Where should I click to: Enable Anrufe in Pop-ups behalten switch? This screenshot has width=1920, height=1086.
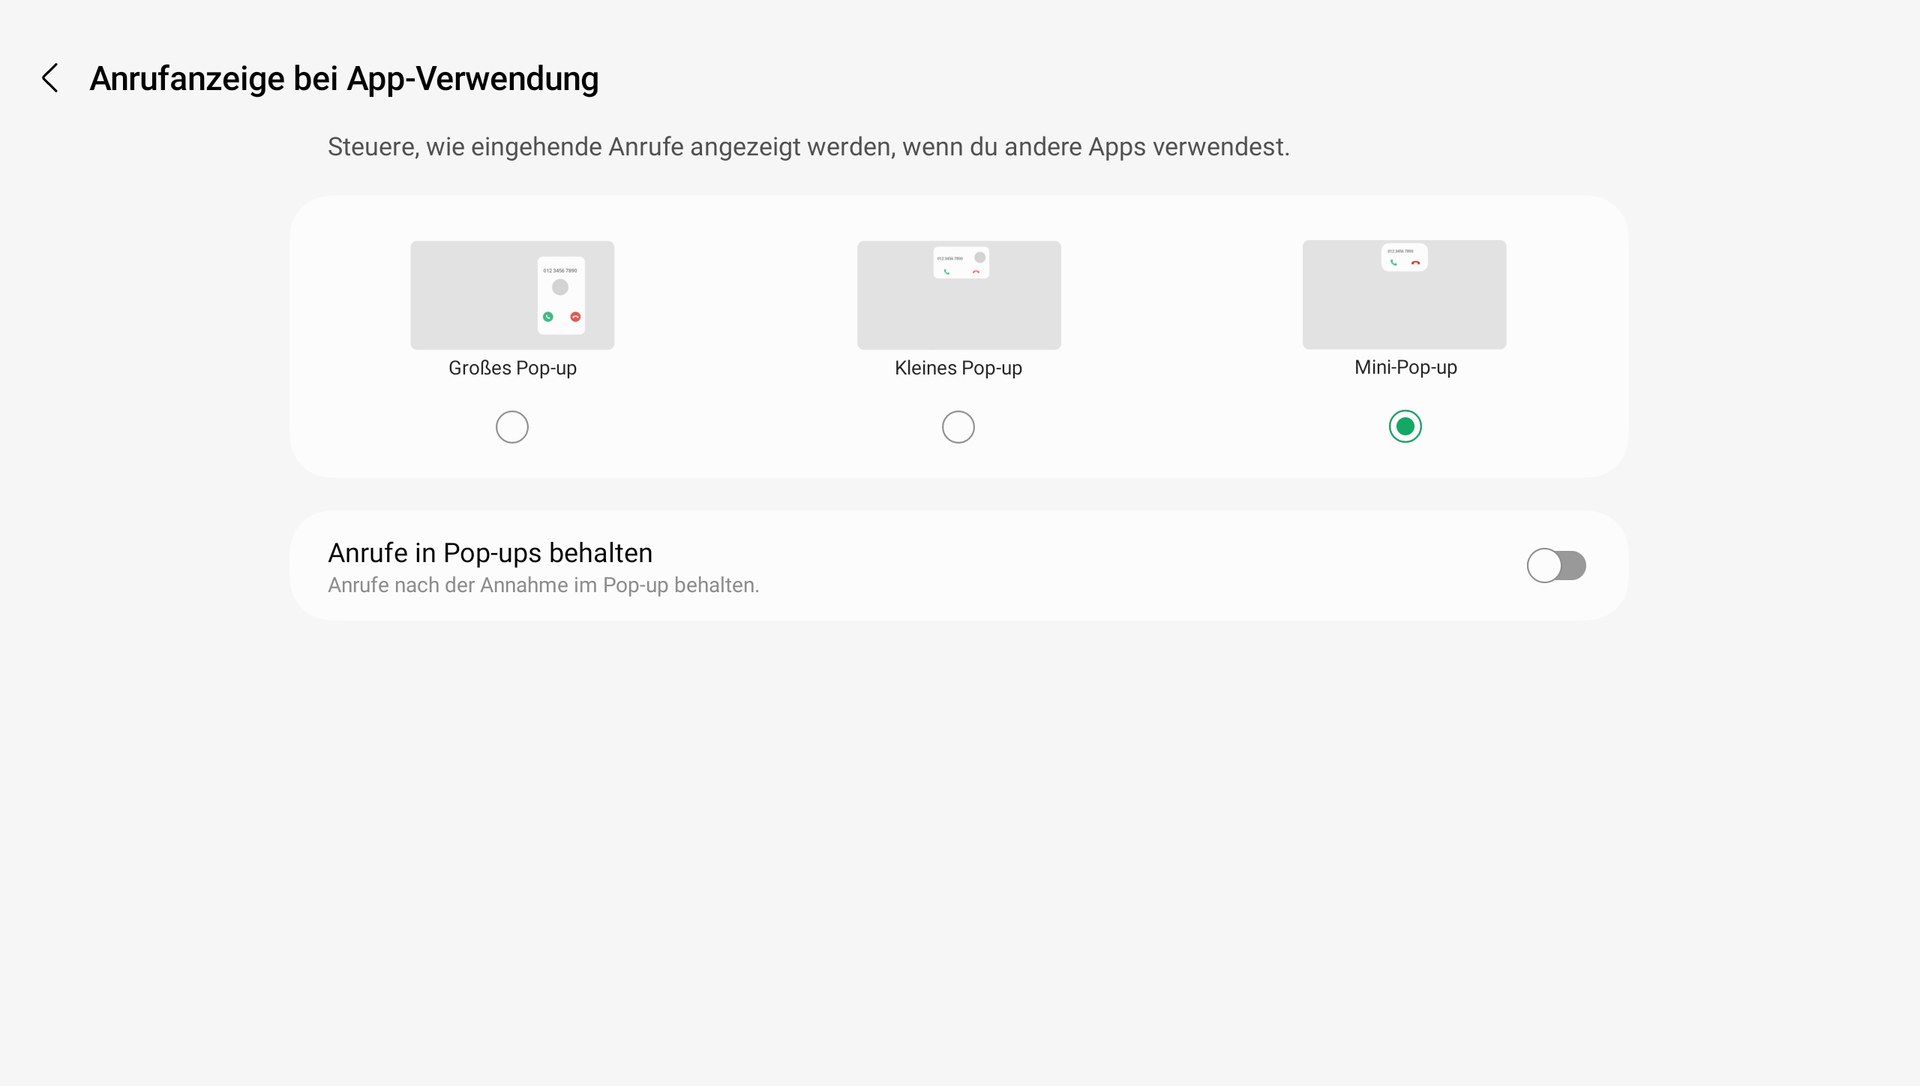click(1556, 565)
